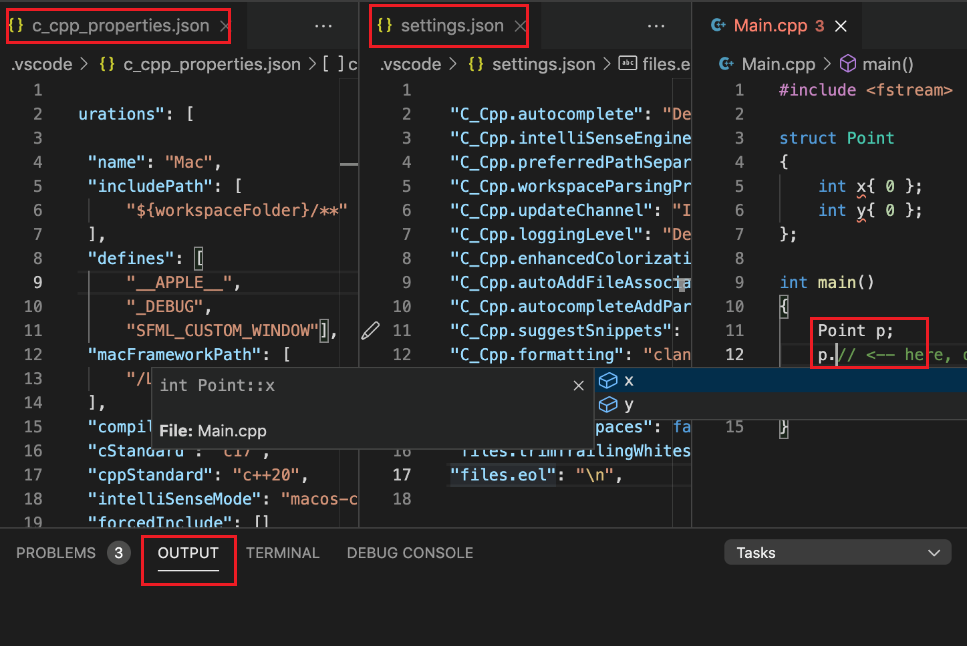The height and width of the screenshot is (646, 967).
Task: Click int x{ 0 }; member line
Action: point(870,186)
